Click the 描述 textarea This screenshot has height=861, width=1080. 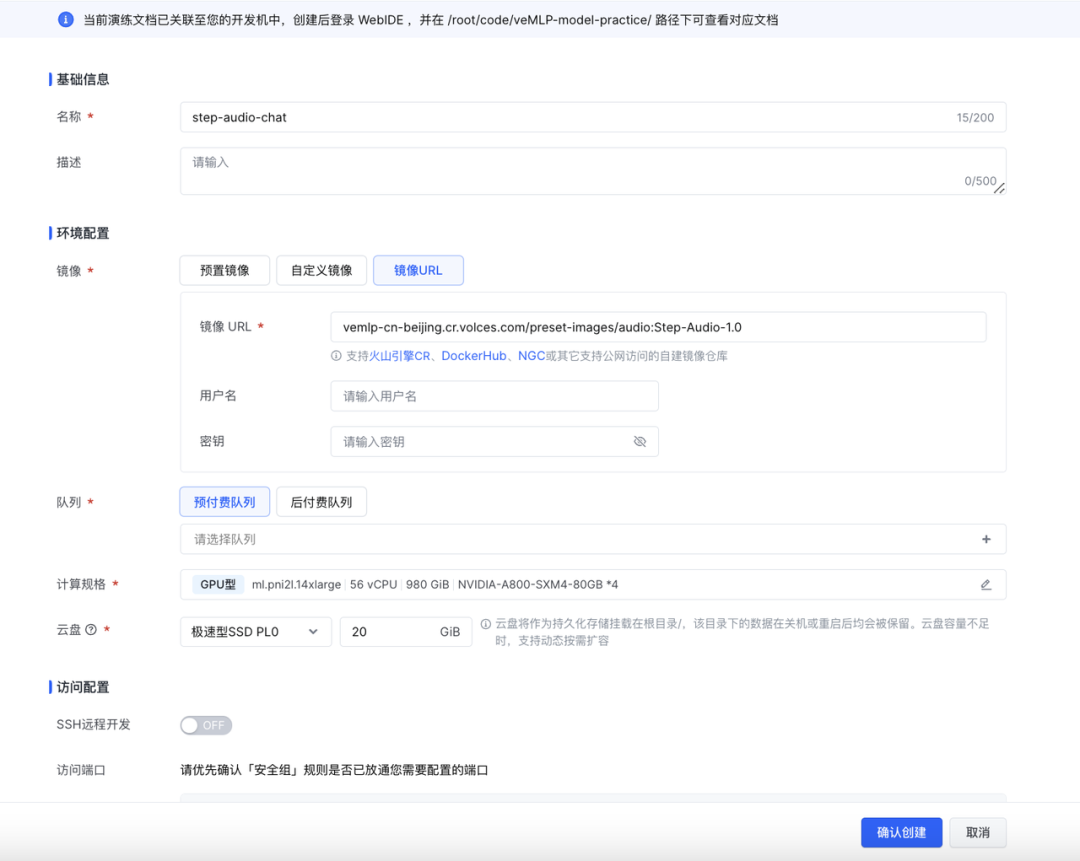click(x=593, y=171)
